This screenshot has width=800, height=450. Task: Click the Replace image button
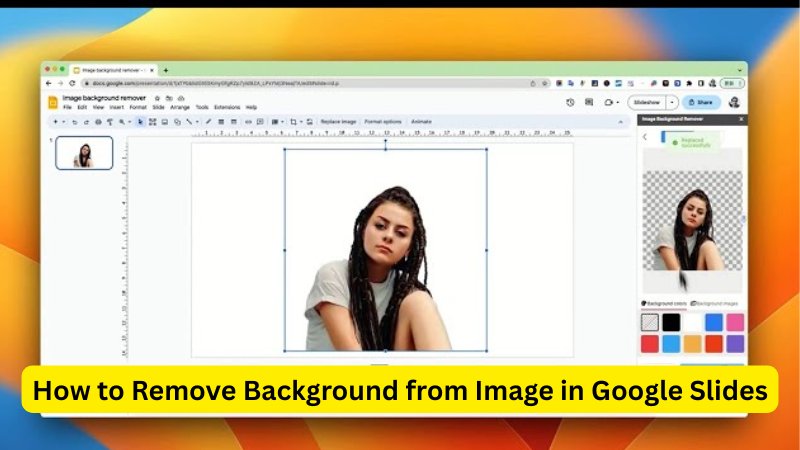pos(338,122)
